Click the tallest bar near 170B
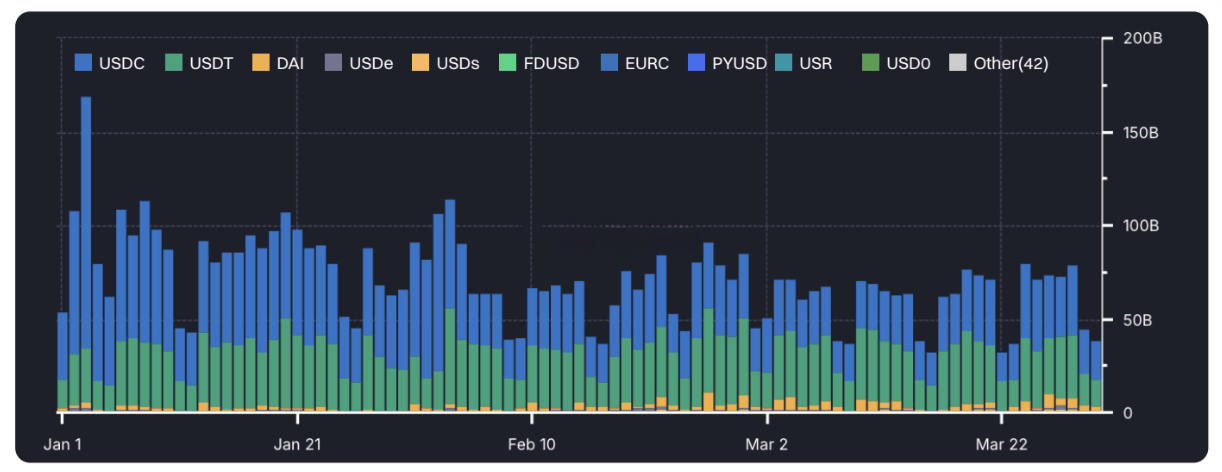1222x472 pixels. pos(86,250)
